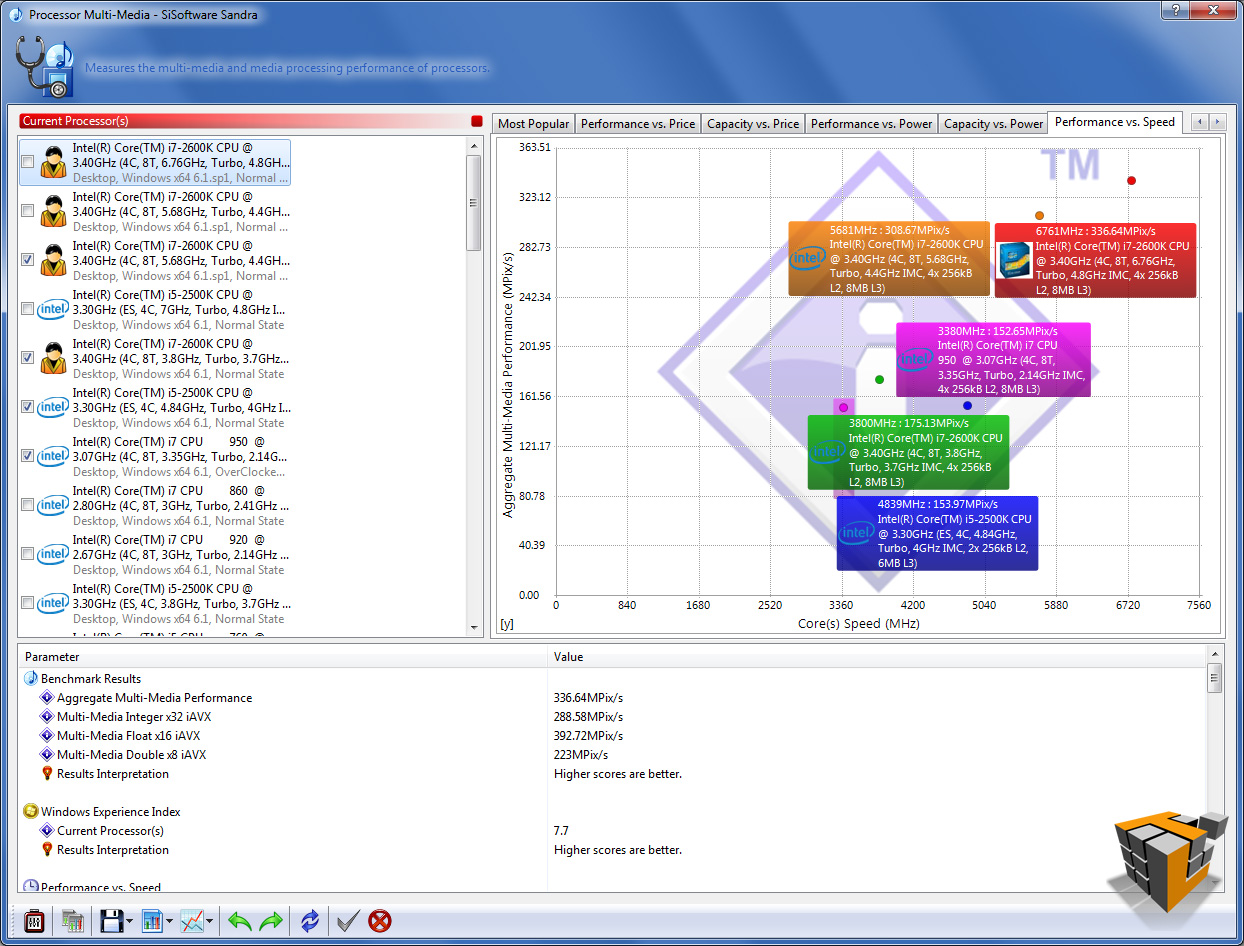
Task: Click the Intel logo of i7 950 list row
Action: 53,456
